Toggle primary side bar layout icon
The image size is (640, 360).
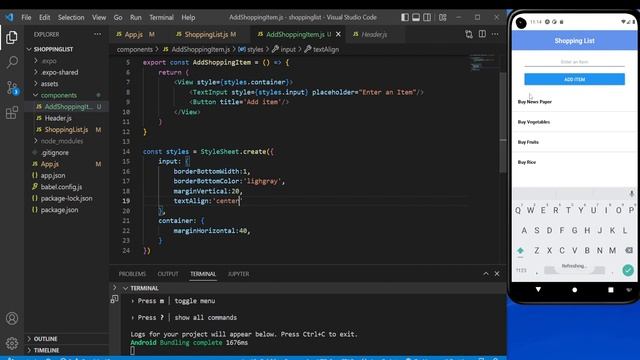coord(405,18)
